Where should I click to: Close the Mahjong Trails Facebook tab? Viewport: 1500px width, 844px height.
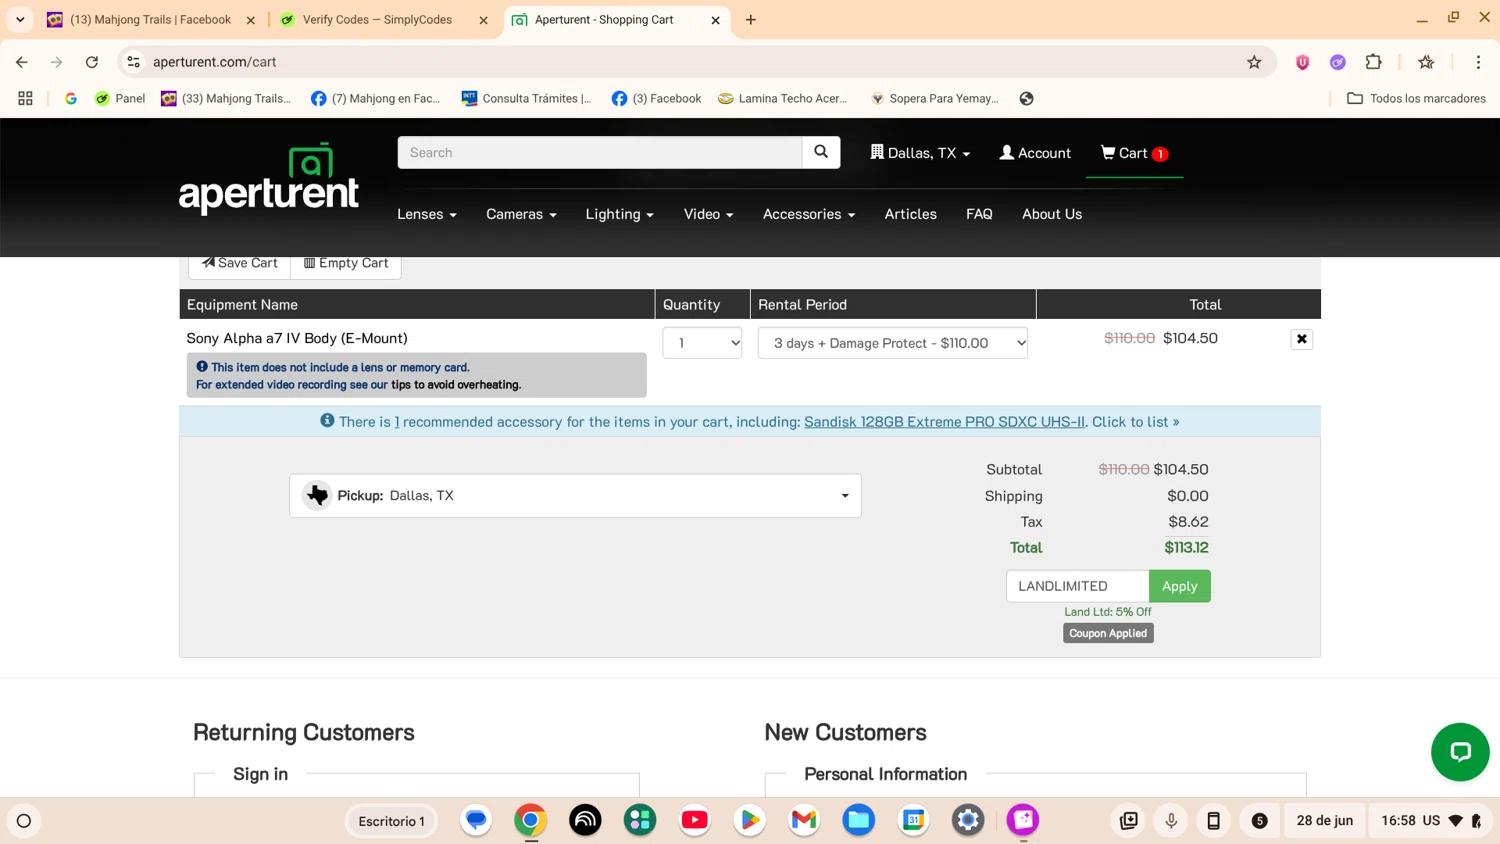pyautogui.click(x=251, y=20)
